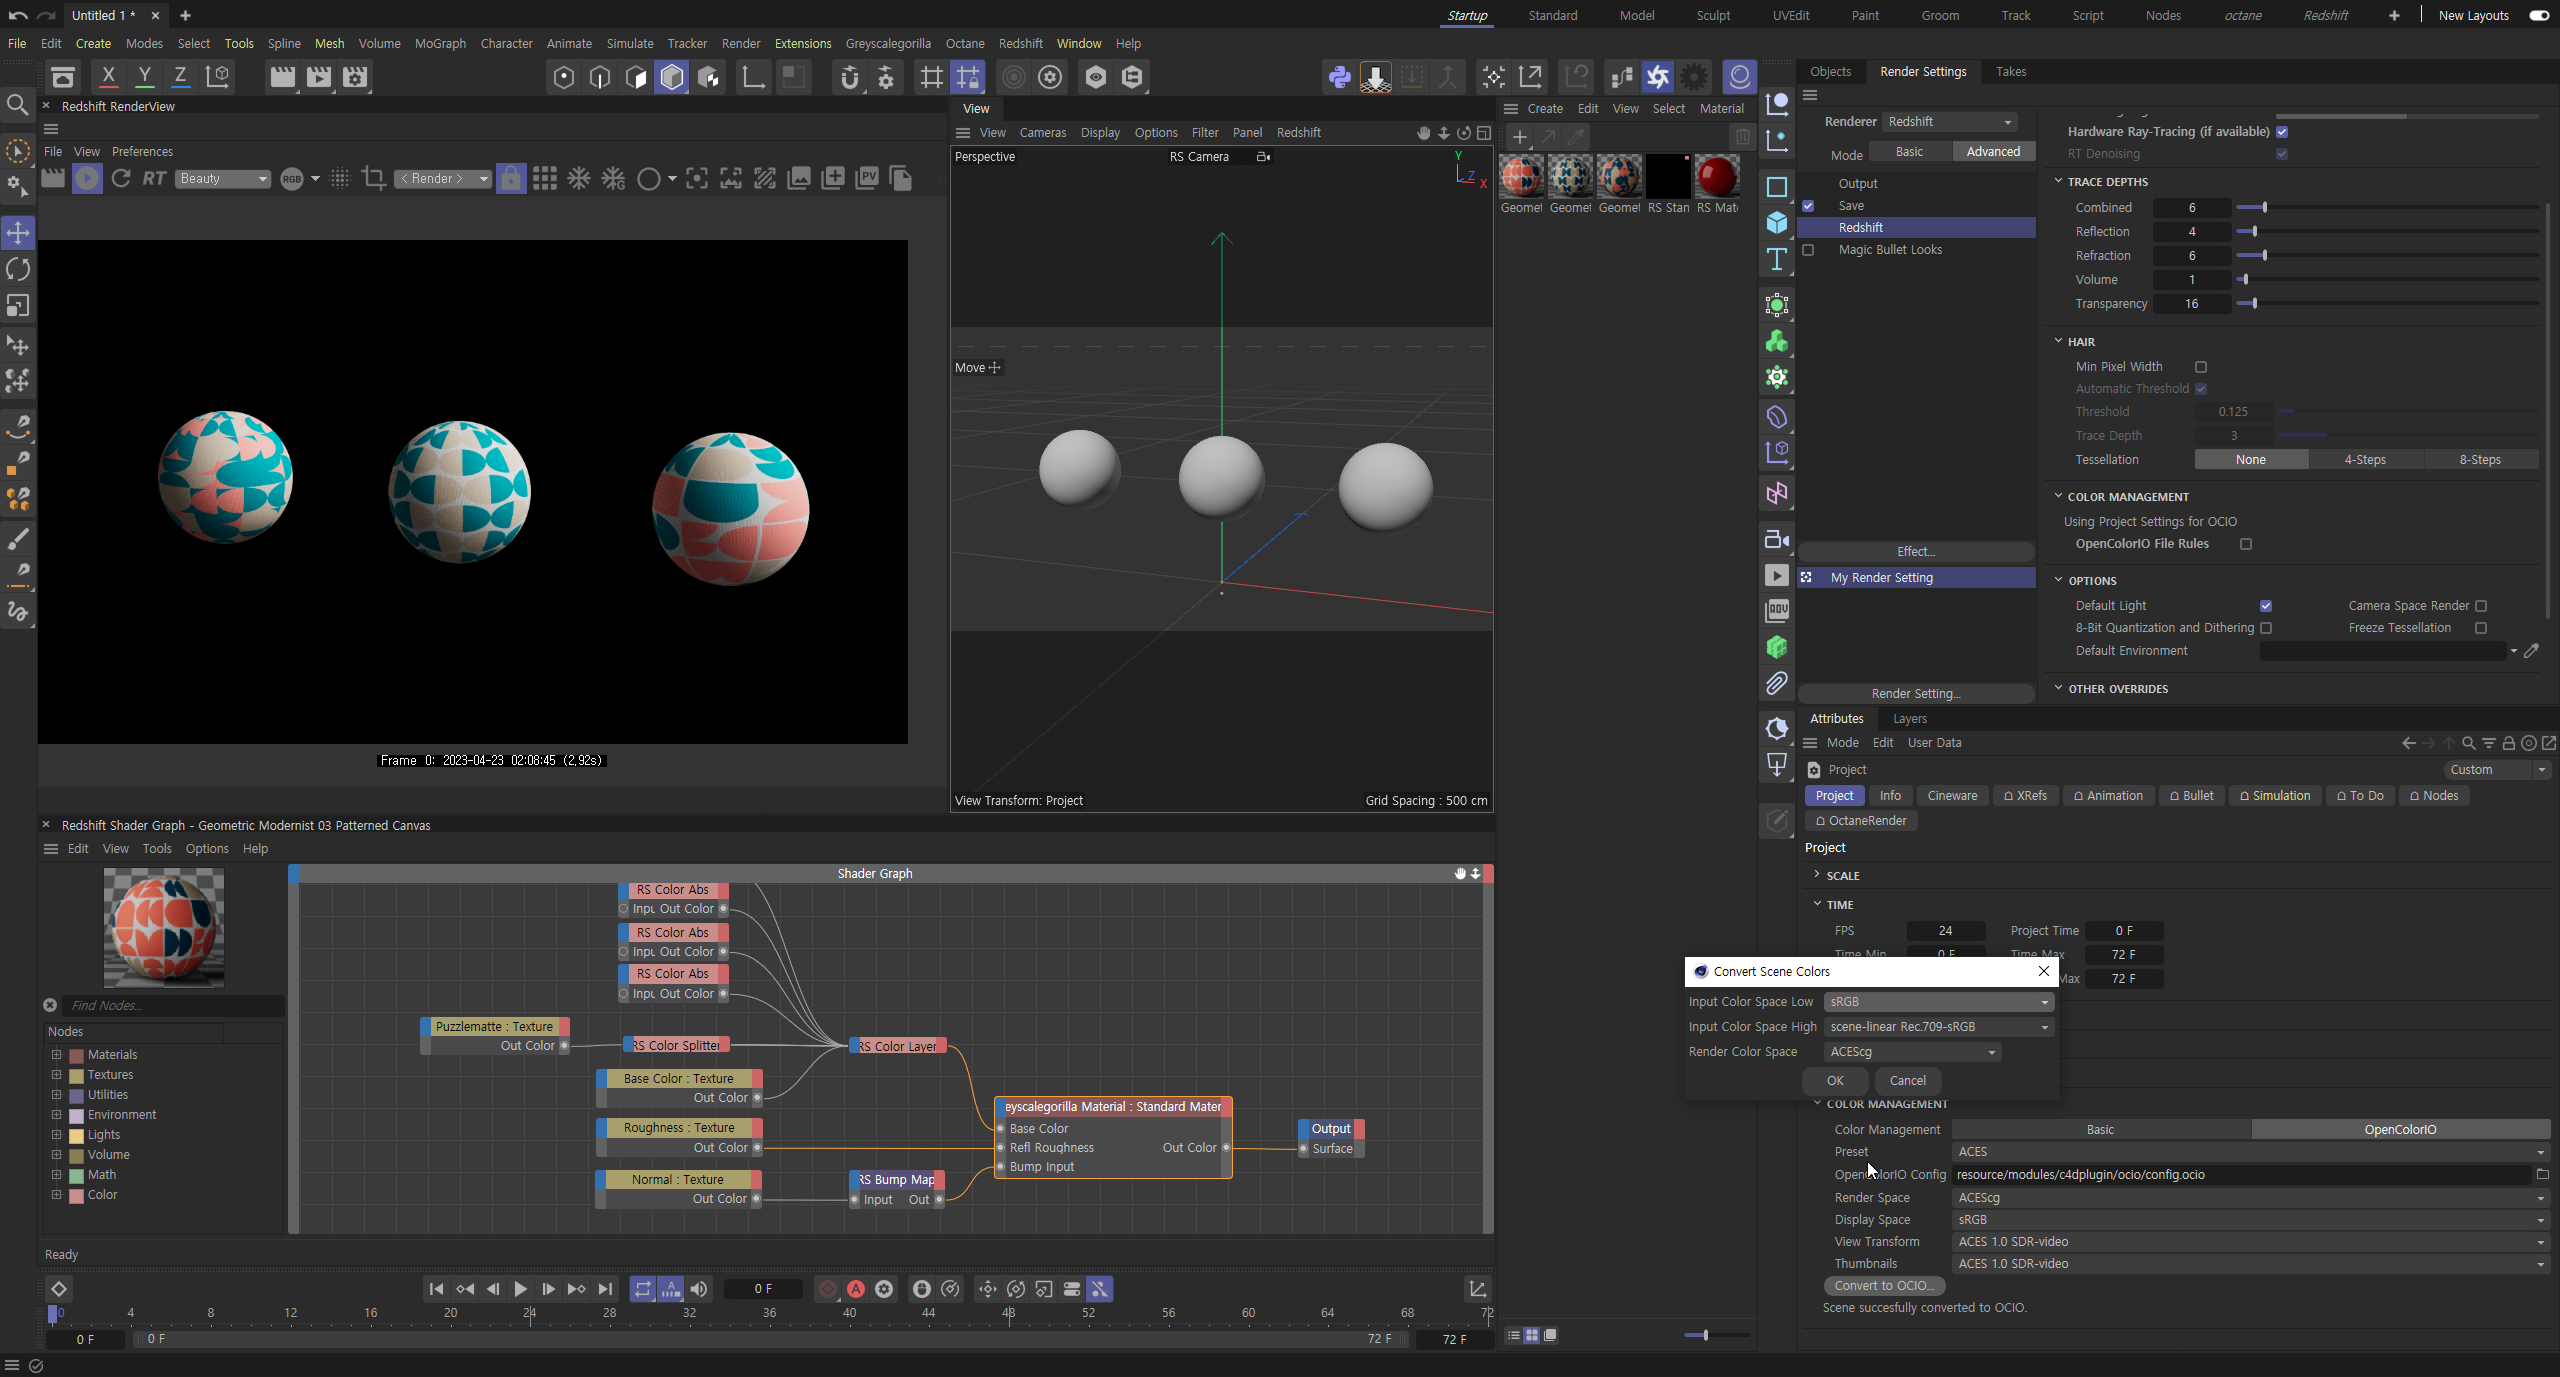
Task: Open the Attributes panel search icon
Action: pos(2468,743)
